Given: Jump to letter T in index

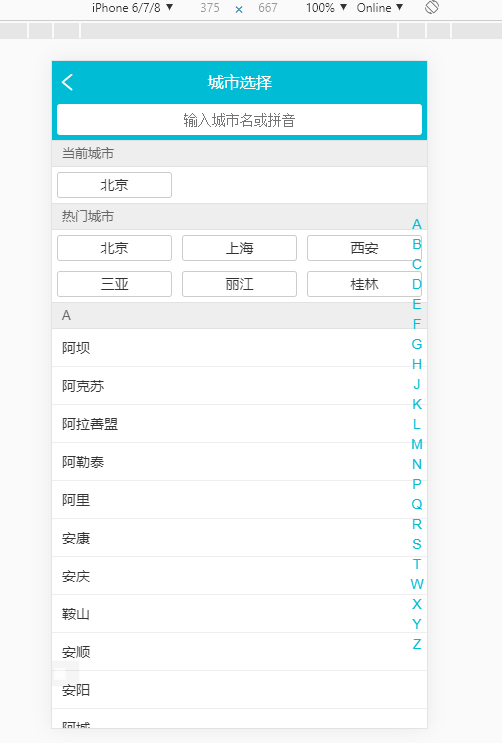Looking at the screenshot, I should [417, 564].
